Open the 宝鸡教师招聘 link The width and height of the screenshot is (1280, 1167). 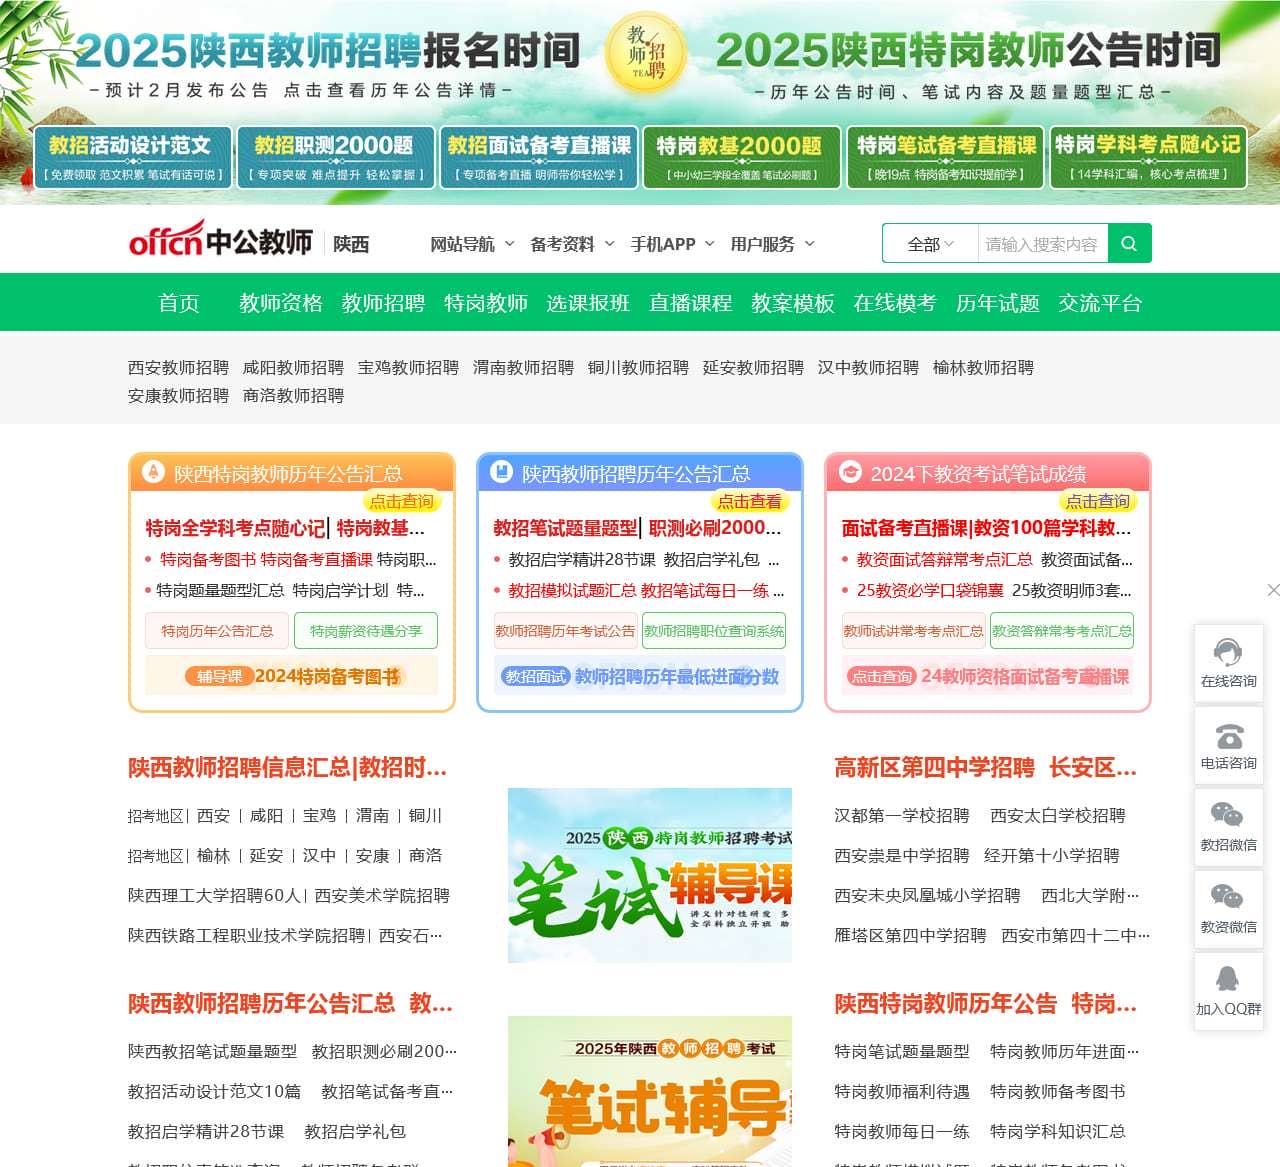pos(408,367)
